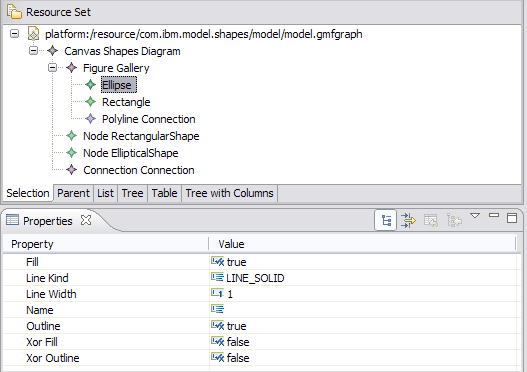Click the enum icon in Line Kind row
Screen dimensions: 527x372
click(217, 277)
